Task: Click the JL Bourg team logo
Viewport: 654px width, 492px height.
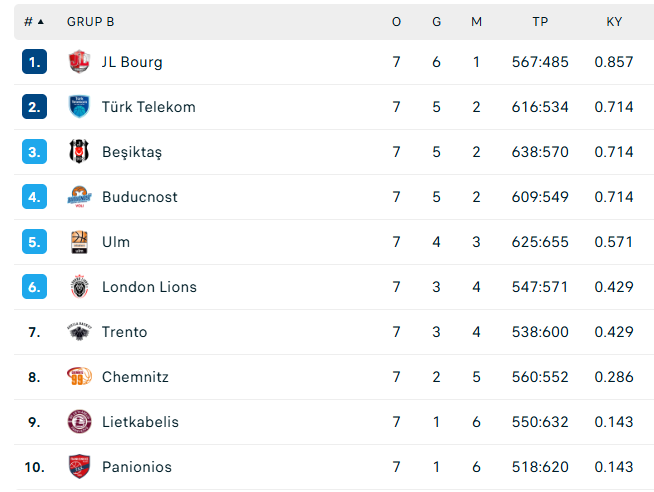Action: click(x=79, y=62)
